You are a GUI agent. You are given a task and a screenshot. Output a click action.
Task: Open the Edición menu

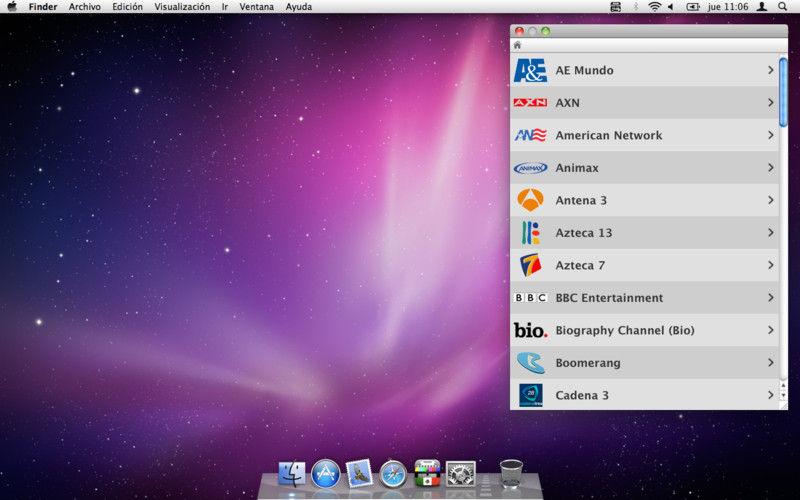tap(128, 7)
